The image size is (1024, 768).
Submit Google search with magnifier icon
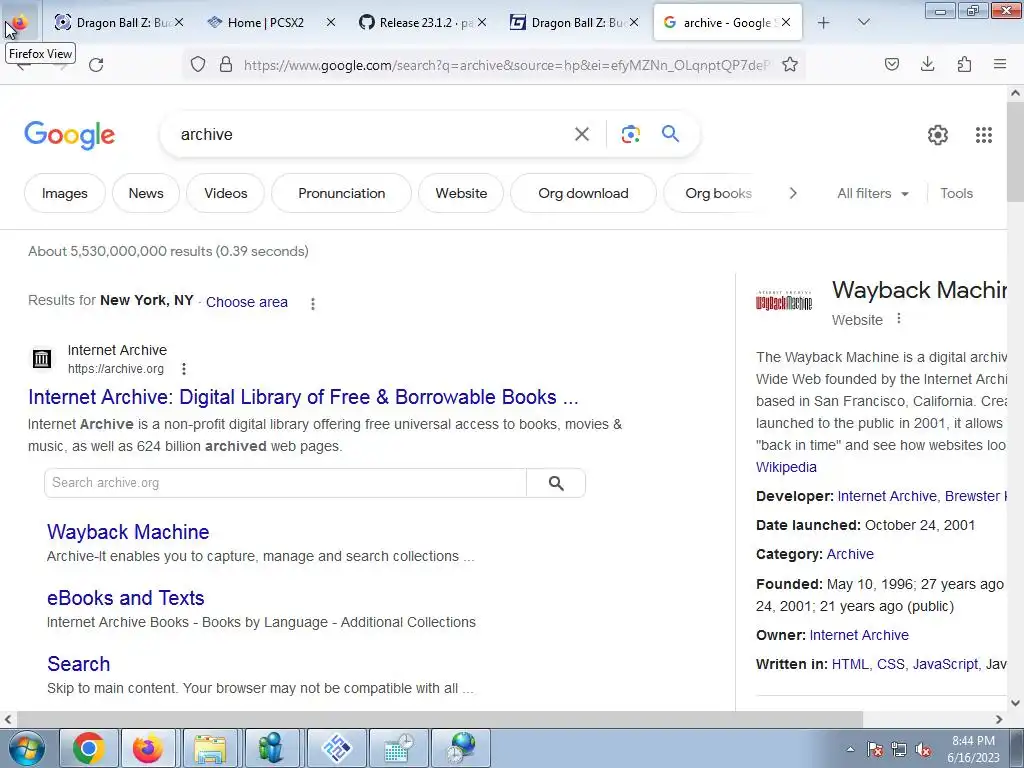click(x=671, y=134)
